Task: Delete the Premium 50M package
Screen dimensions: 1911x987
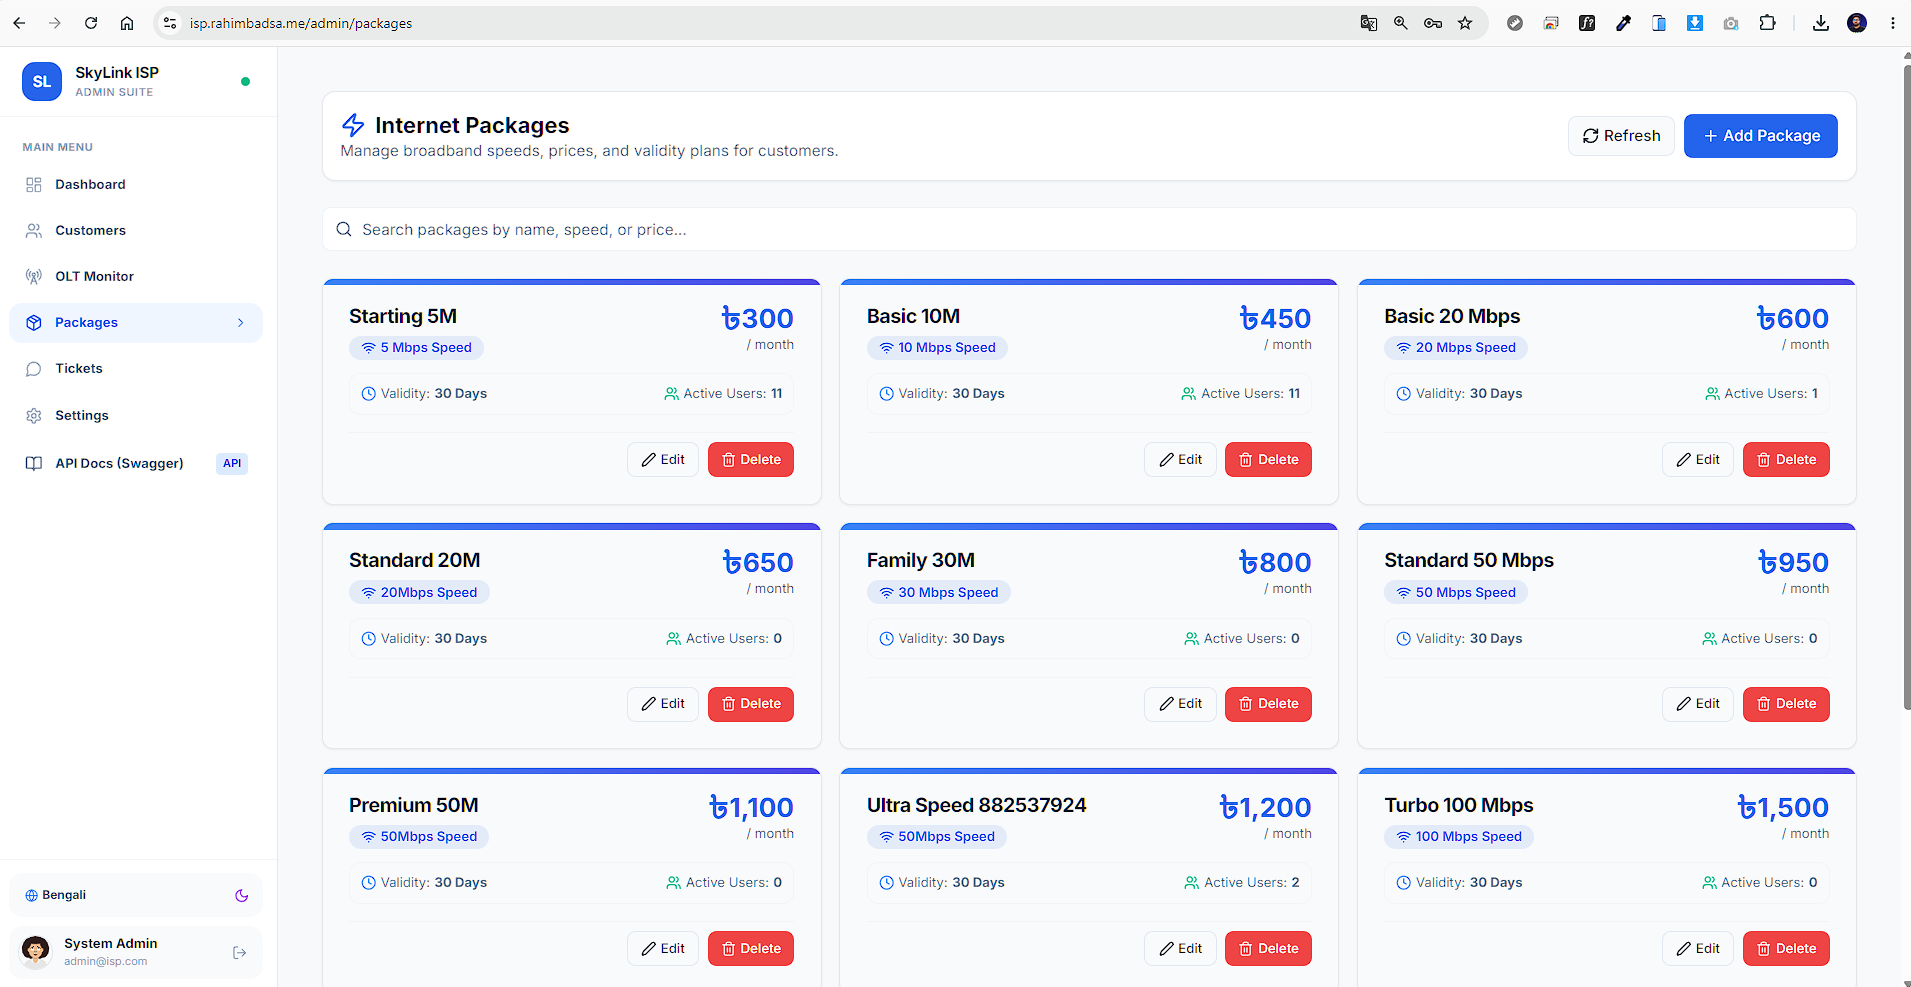Action: (x=751, y=949)
